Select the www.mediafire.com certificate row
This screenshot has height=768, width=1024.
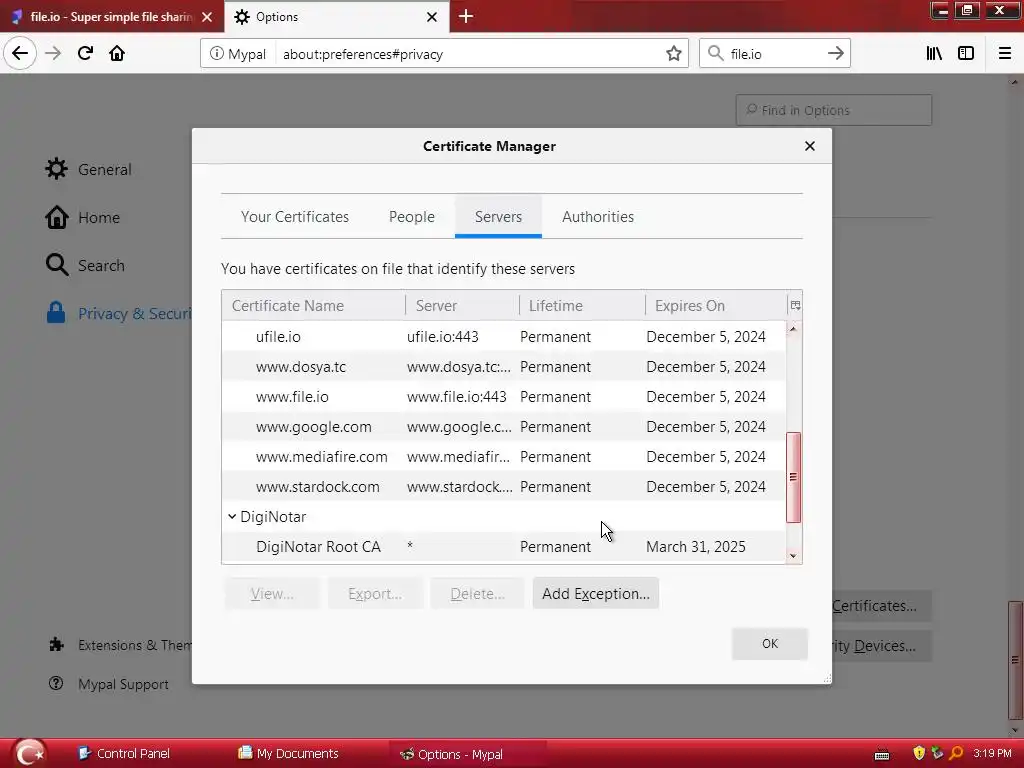pos(504,456)
